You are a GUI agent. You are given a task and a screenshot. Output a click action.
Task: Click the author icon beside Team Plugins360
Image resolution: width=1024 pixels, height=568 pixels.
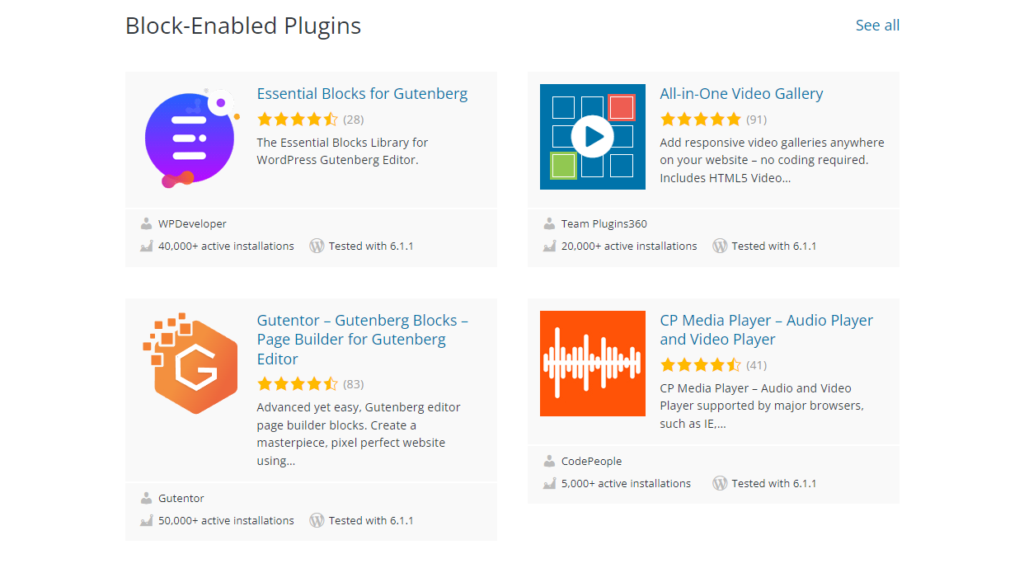549,224
